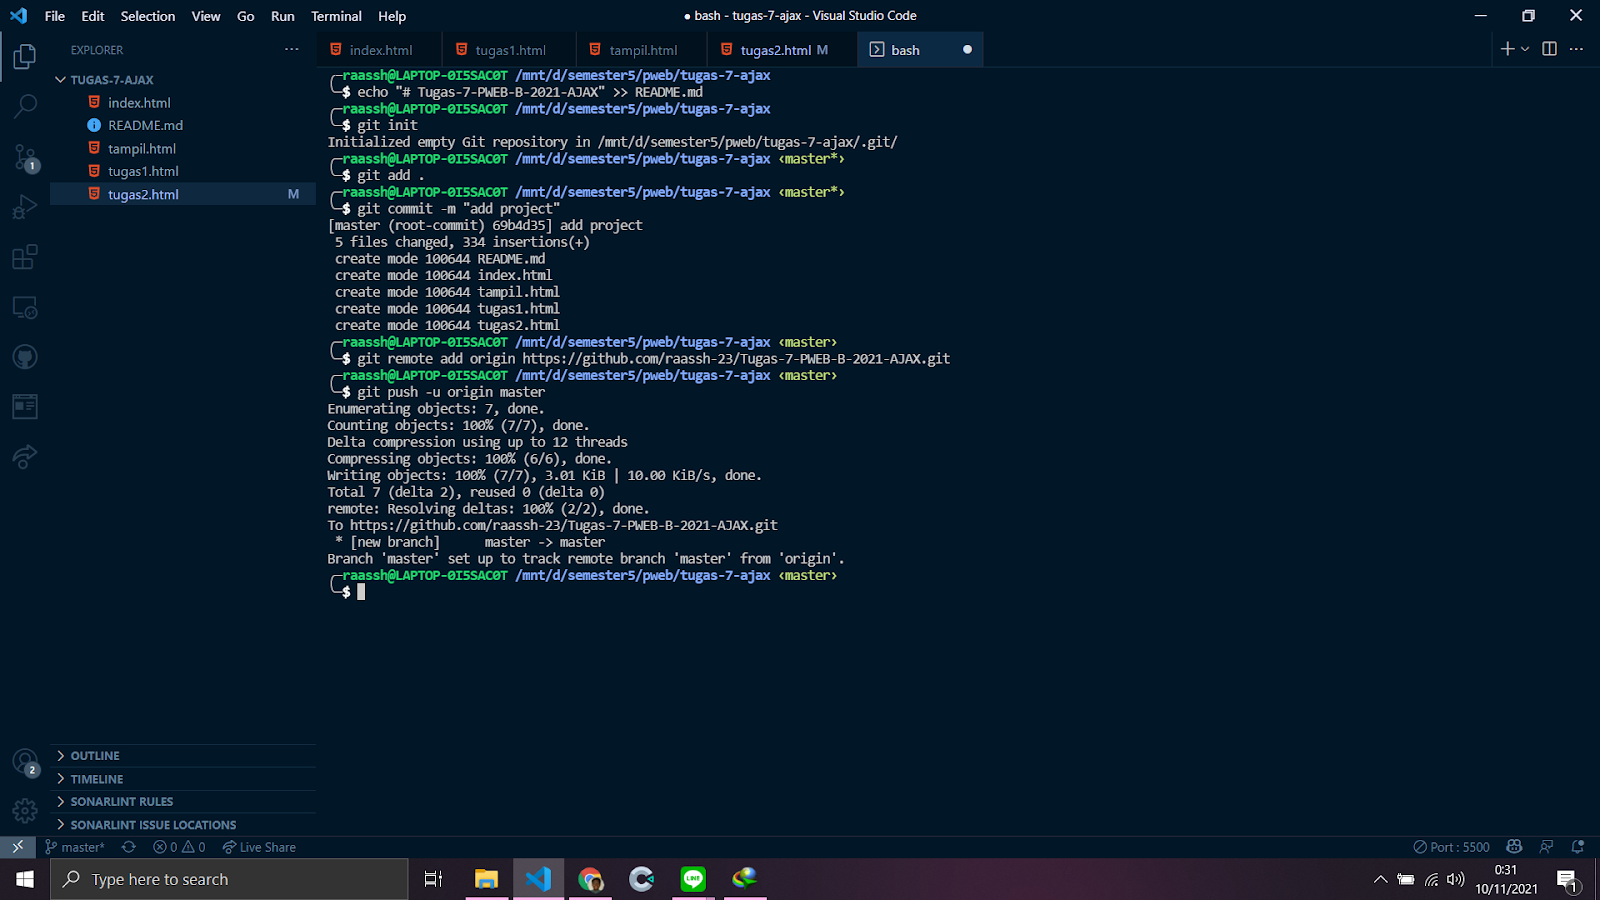Switch to the index.html editor tab
This screenshot has height=900, width=1600.
click(380, 50)
